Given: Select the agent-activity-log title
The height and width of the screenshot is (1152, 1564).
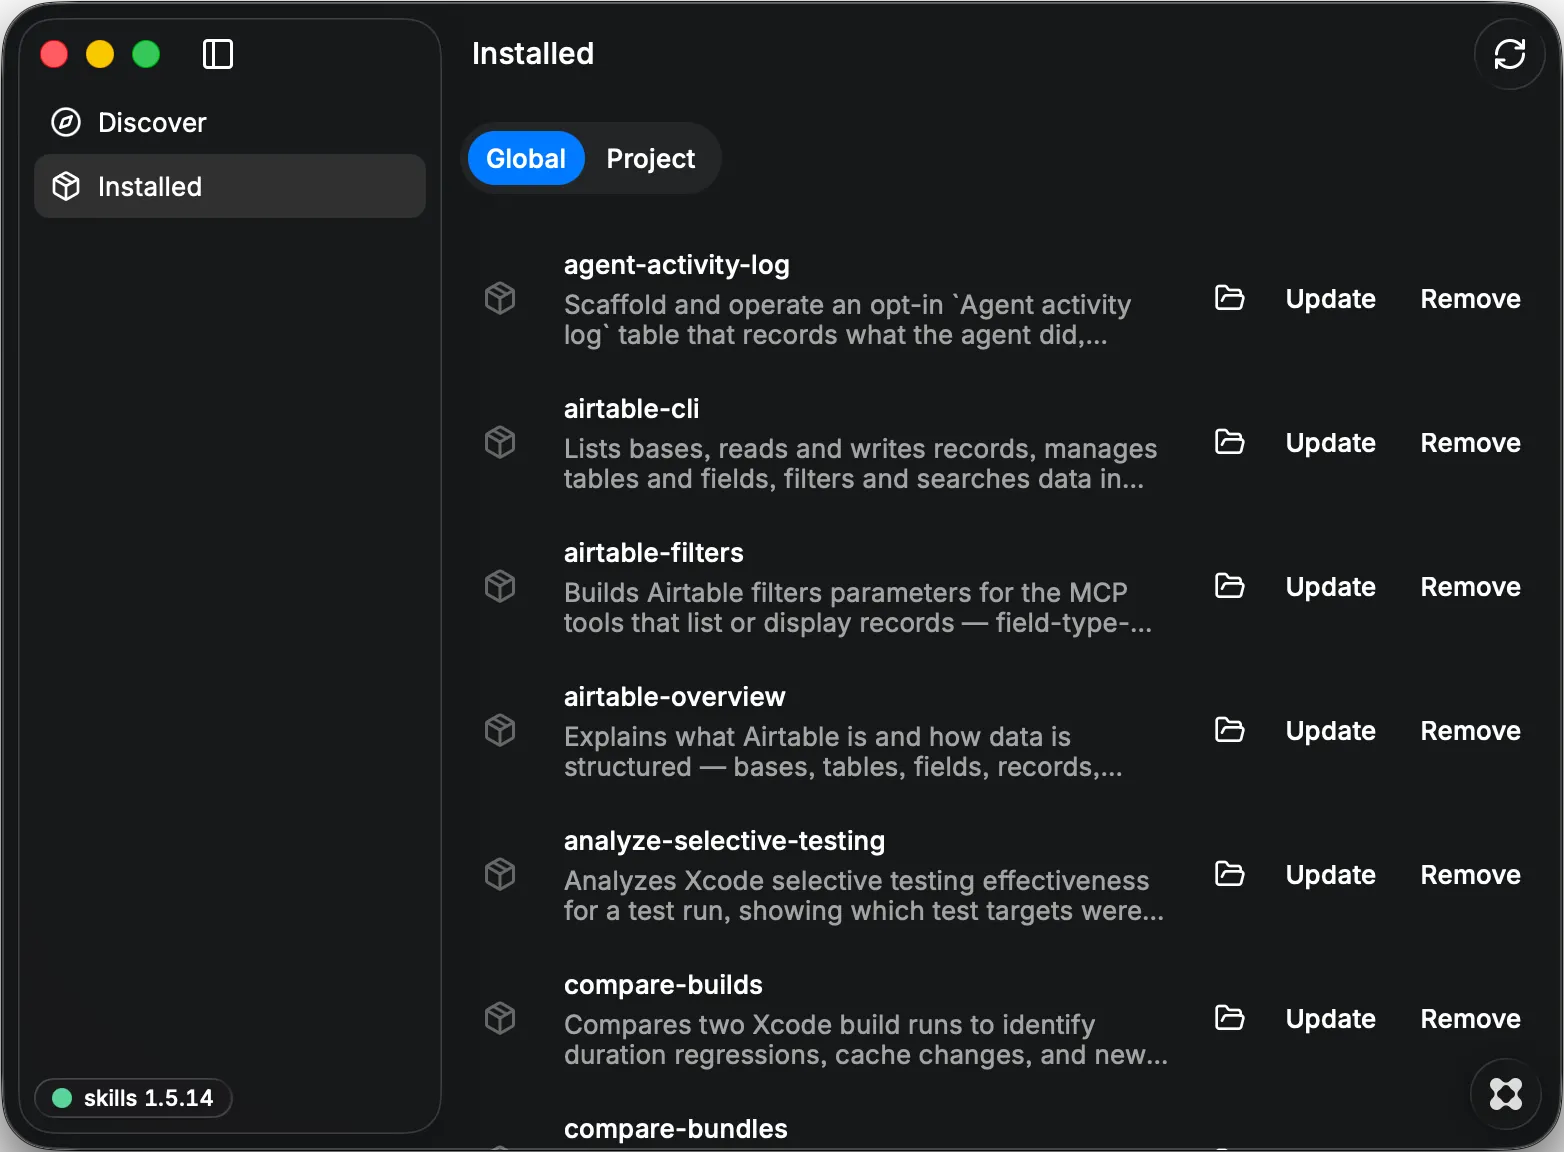Looking at the screenshot, I should click(676, 265).
